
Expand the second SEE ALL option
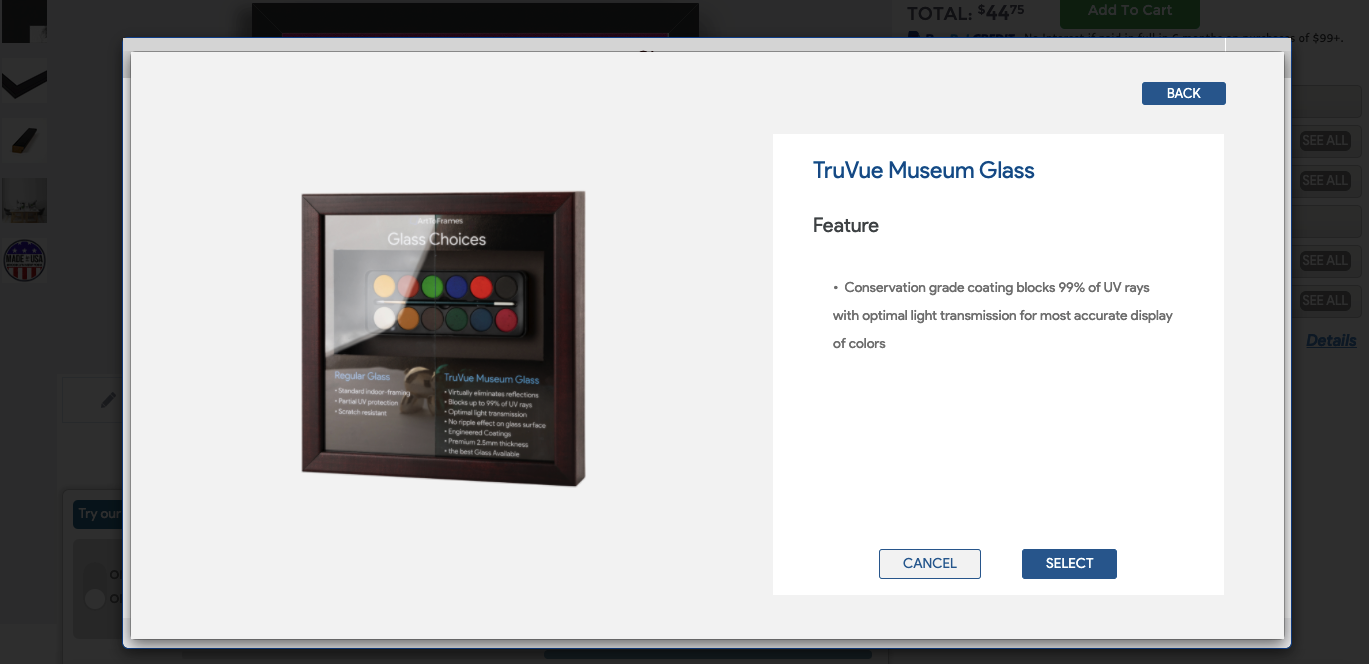point(1325,181)
